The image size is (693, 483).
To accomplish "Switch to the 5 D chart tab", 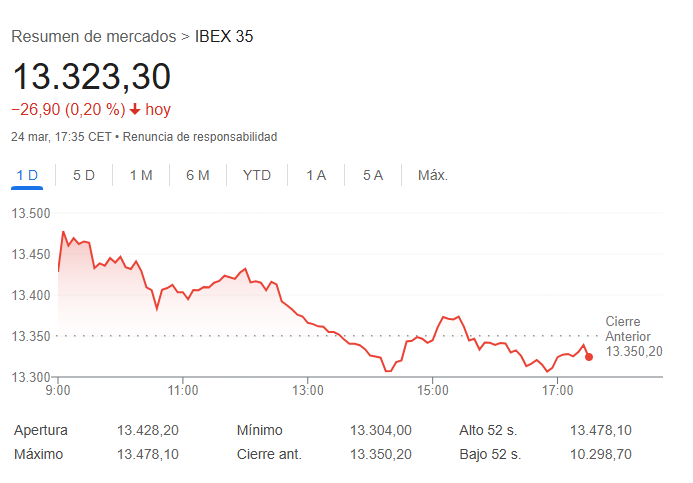I will tap(84, 175).
